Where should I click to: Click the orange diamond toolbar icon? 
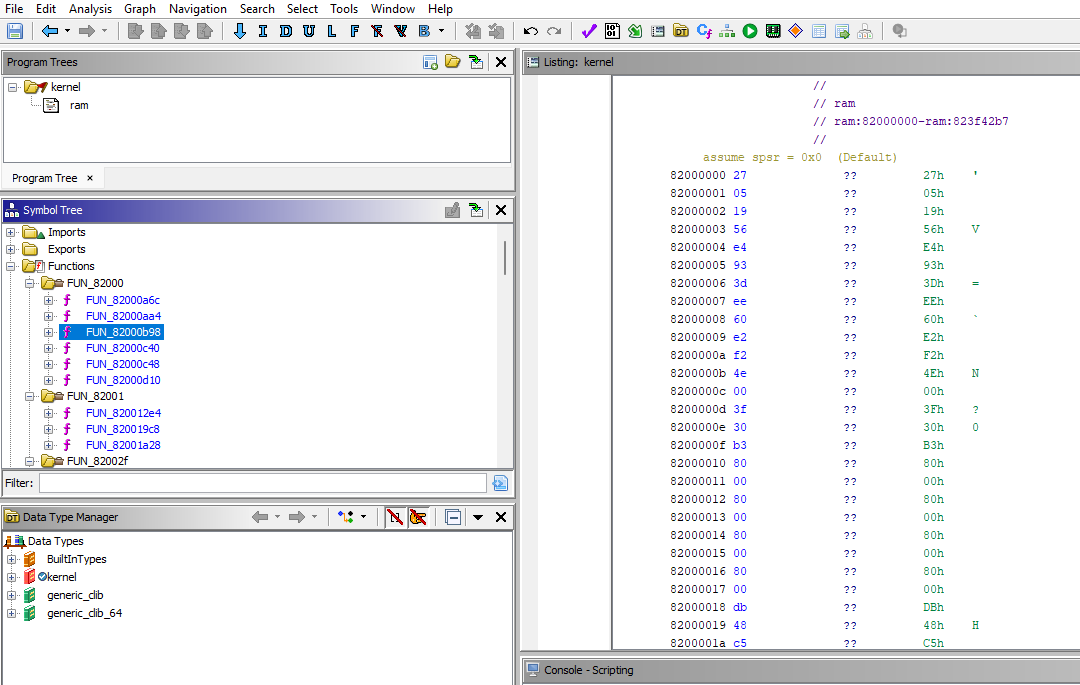pos(796,31)
